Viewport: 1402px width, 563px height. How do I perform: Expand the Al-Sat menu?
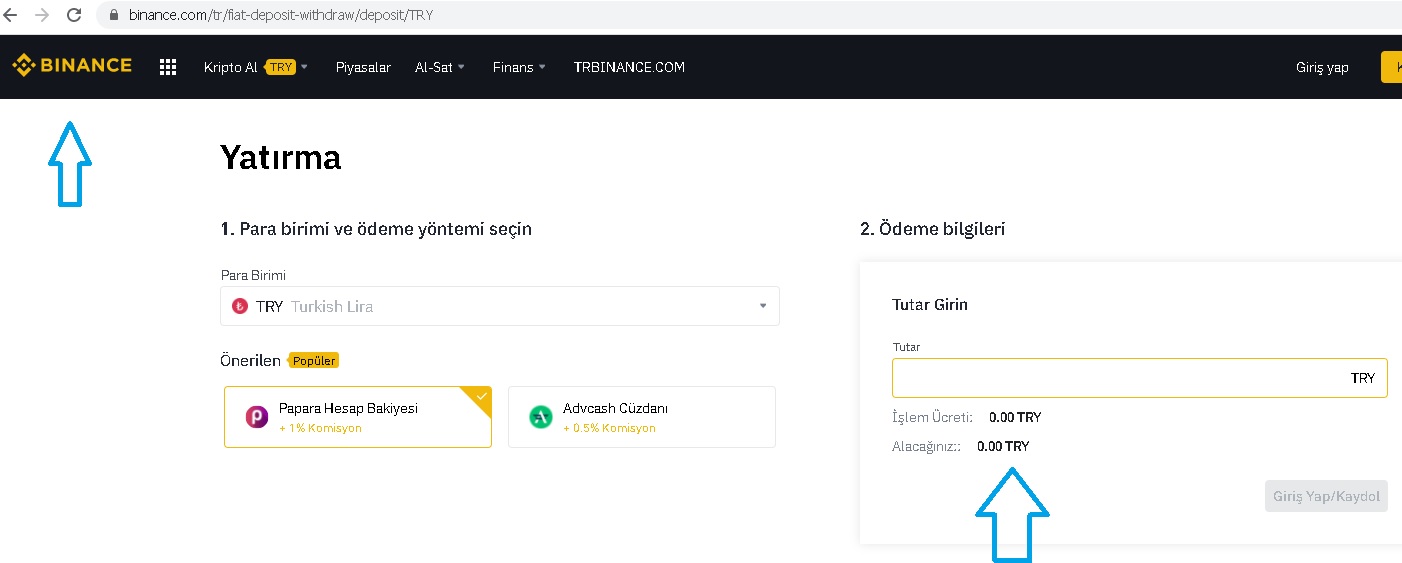(x=440, y=67)
